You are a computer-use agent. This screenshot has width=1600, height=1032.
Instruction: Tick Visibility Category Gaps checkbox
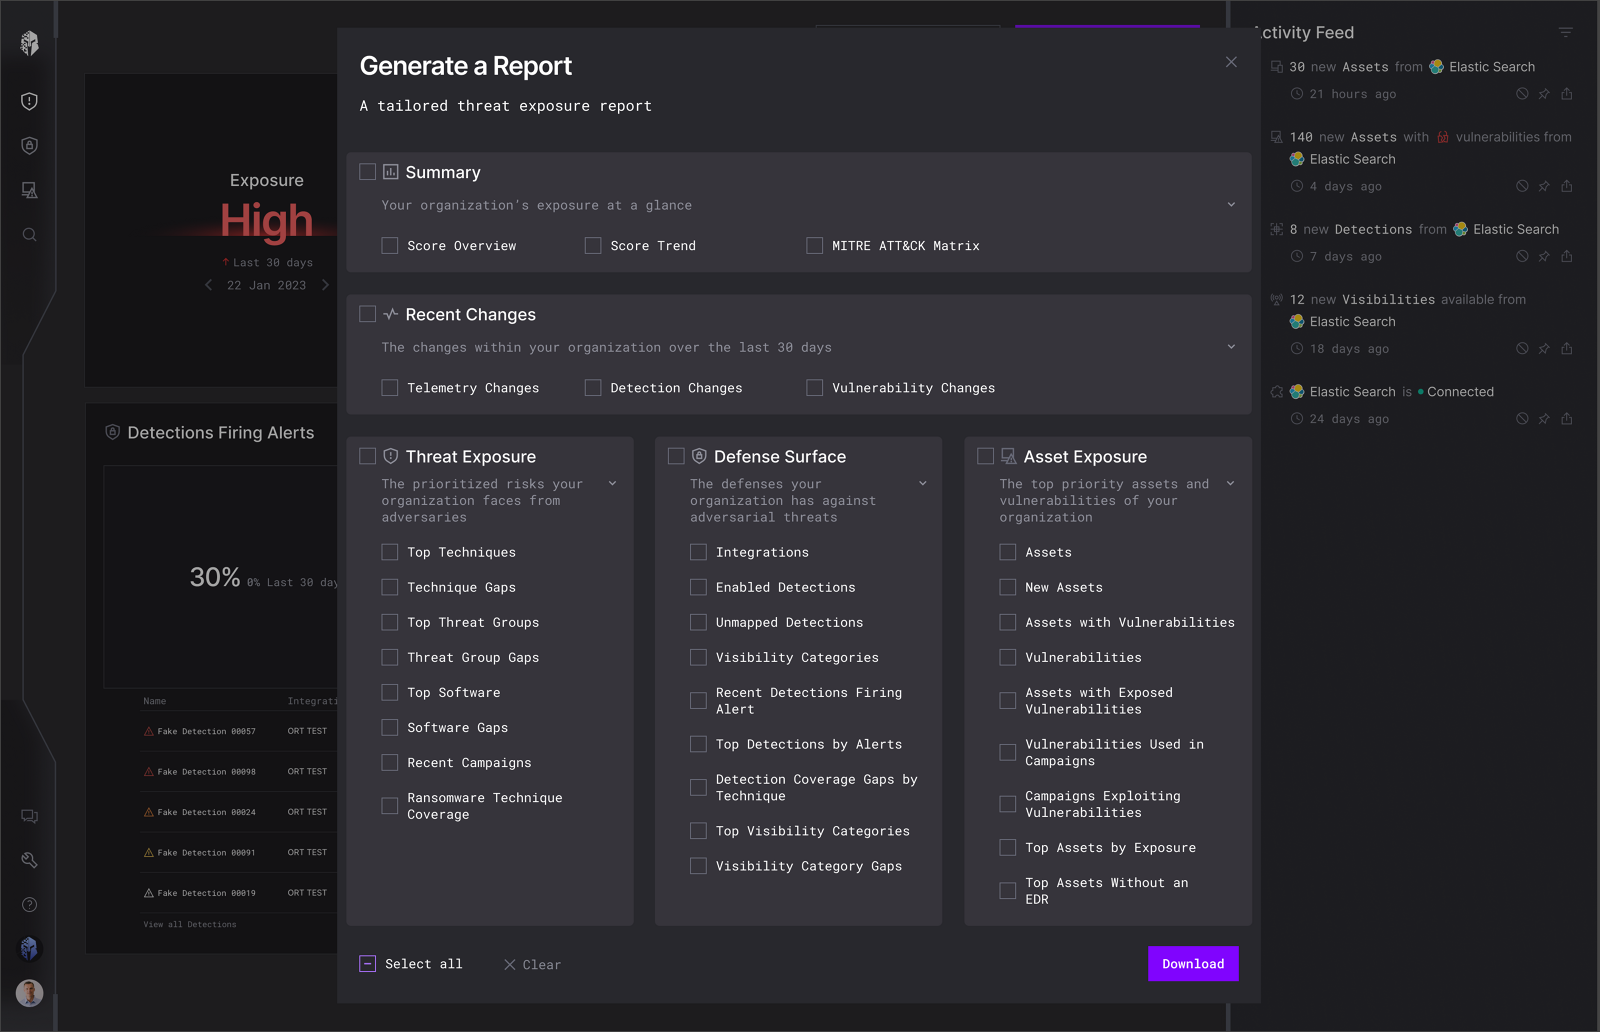pos(699,866)
